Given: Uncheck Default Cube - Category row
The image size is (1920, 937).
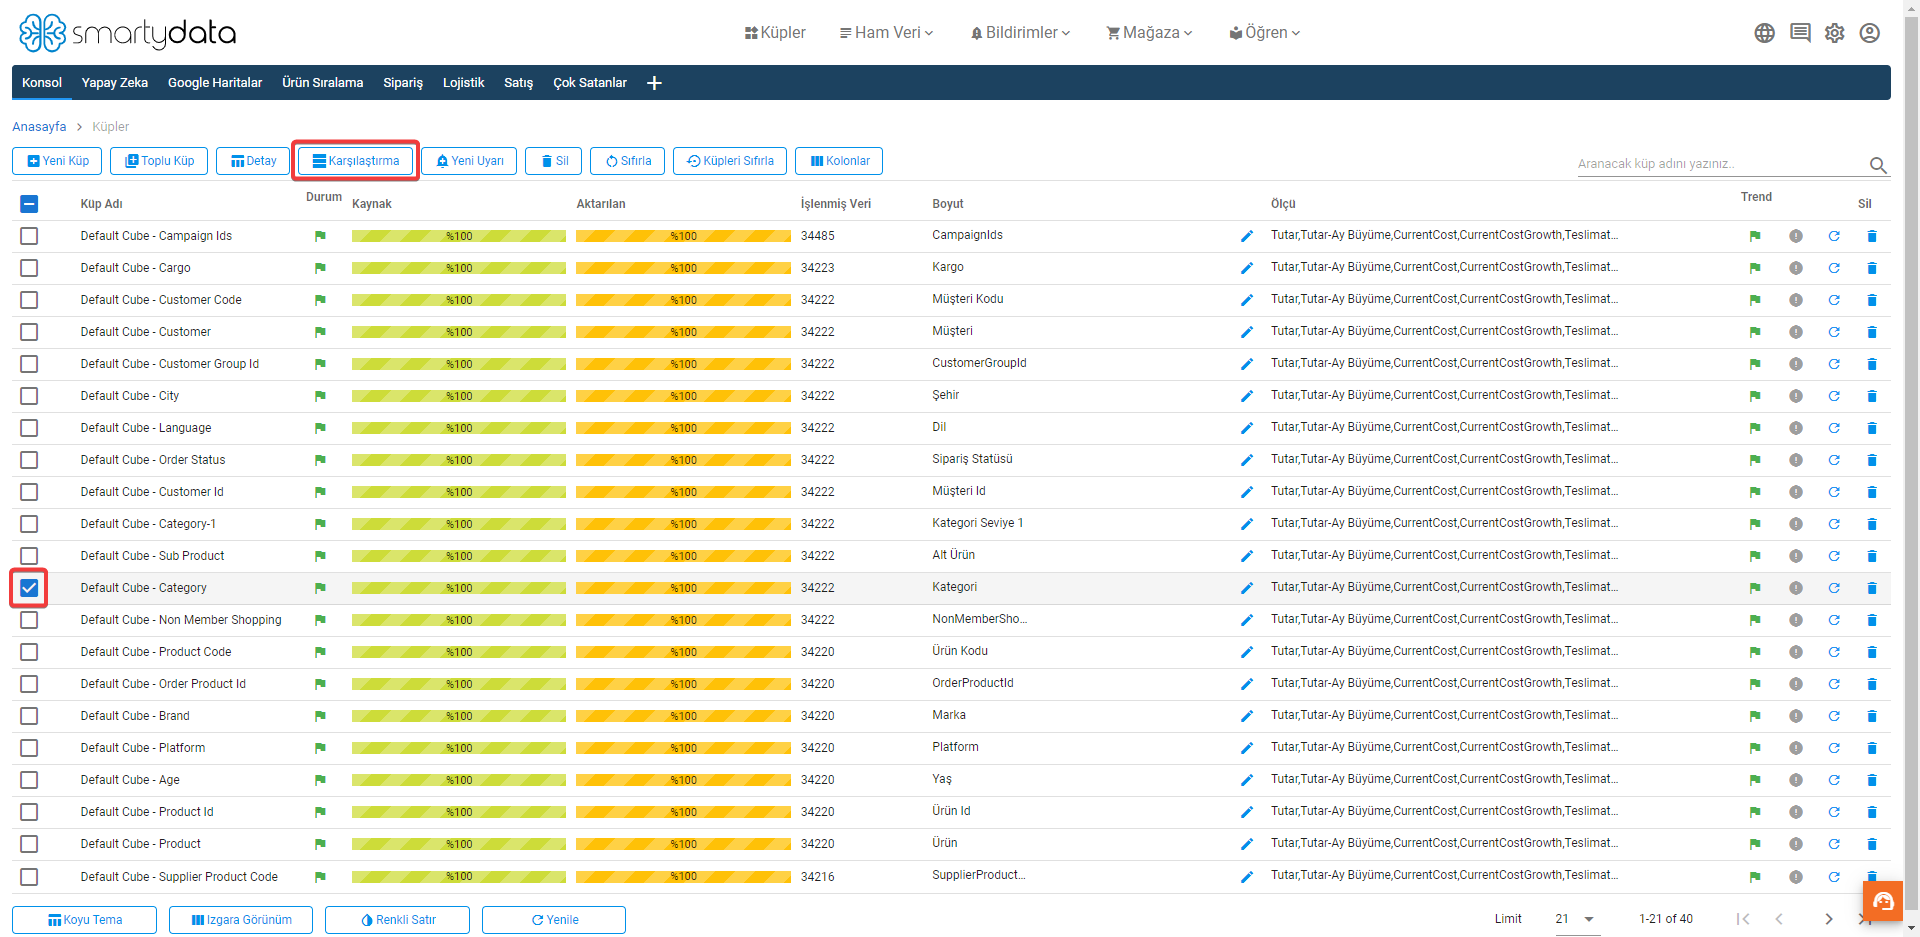Looking at the screenshot, I should coord(29,588).
